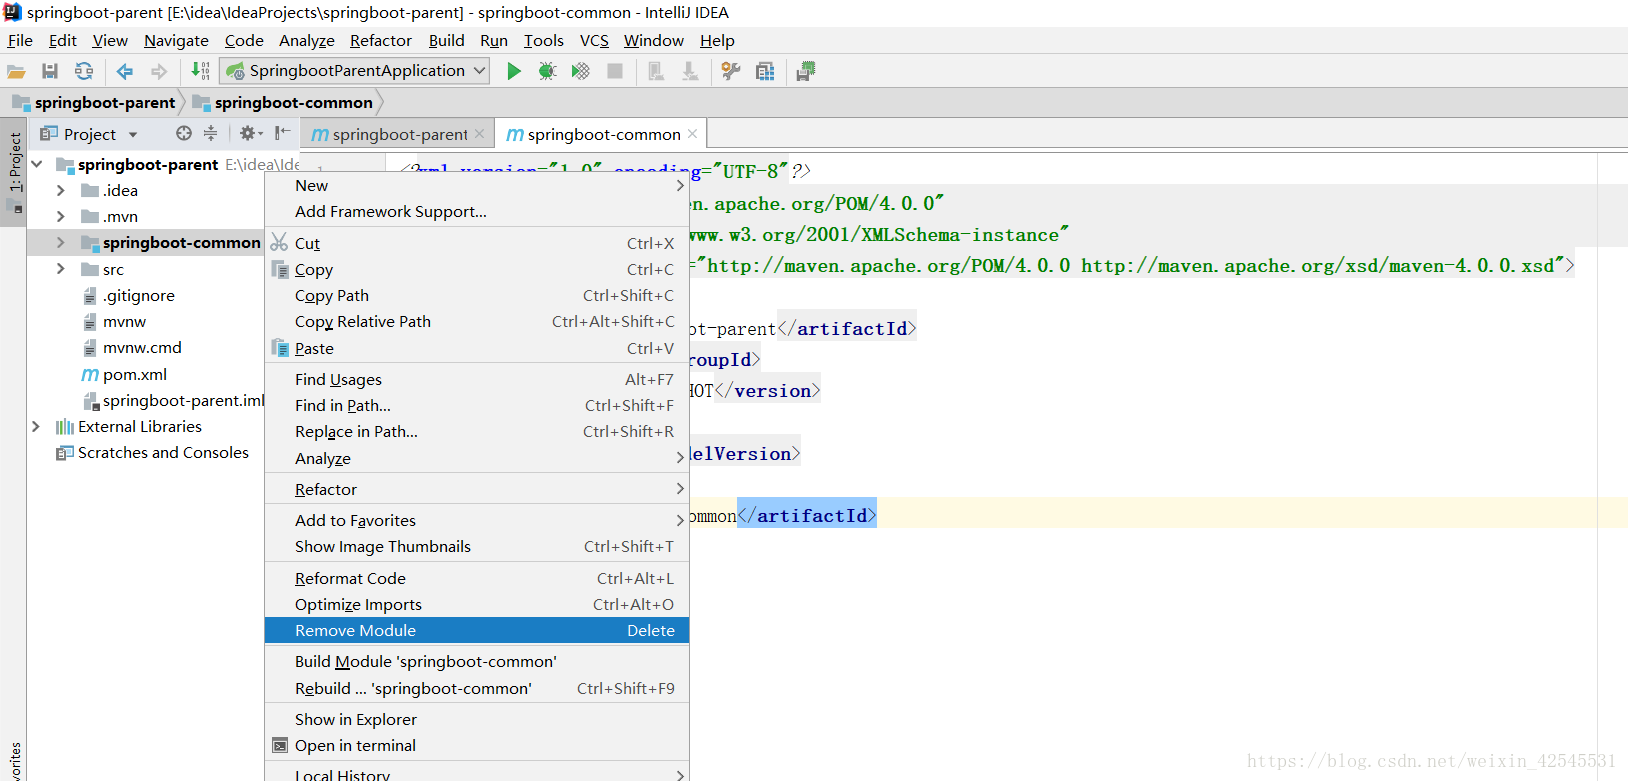Open the VCS menu

[594, 40]
